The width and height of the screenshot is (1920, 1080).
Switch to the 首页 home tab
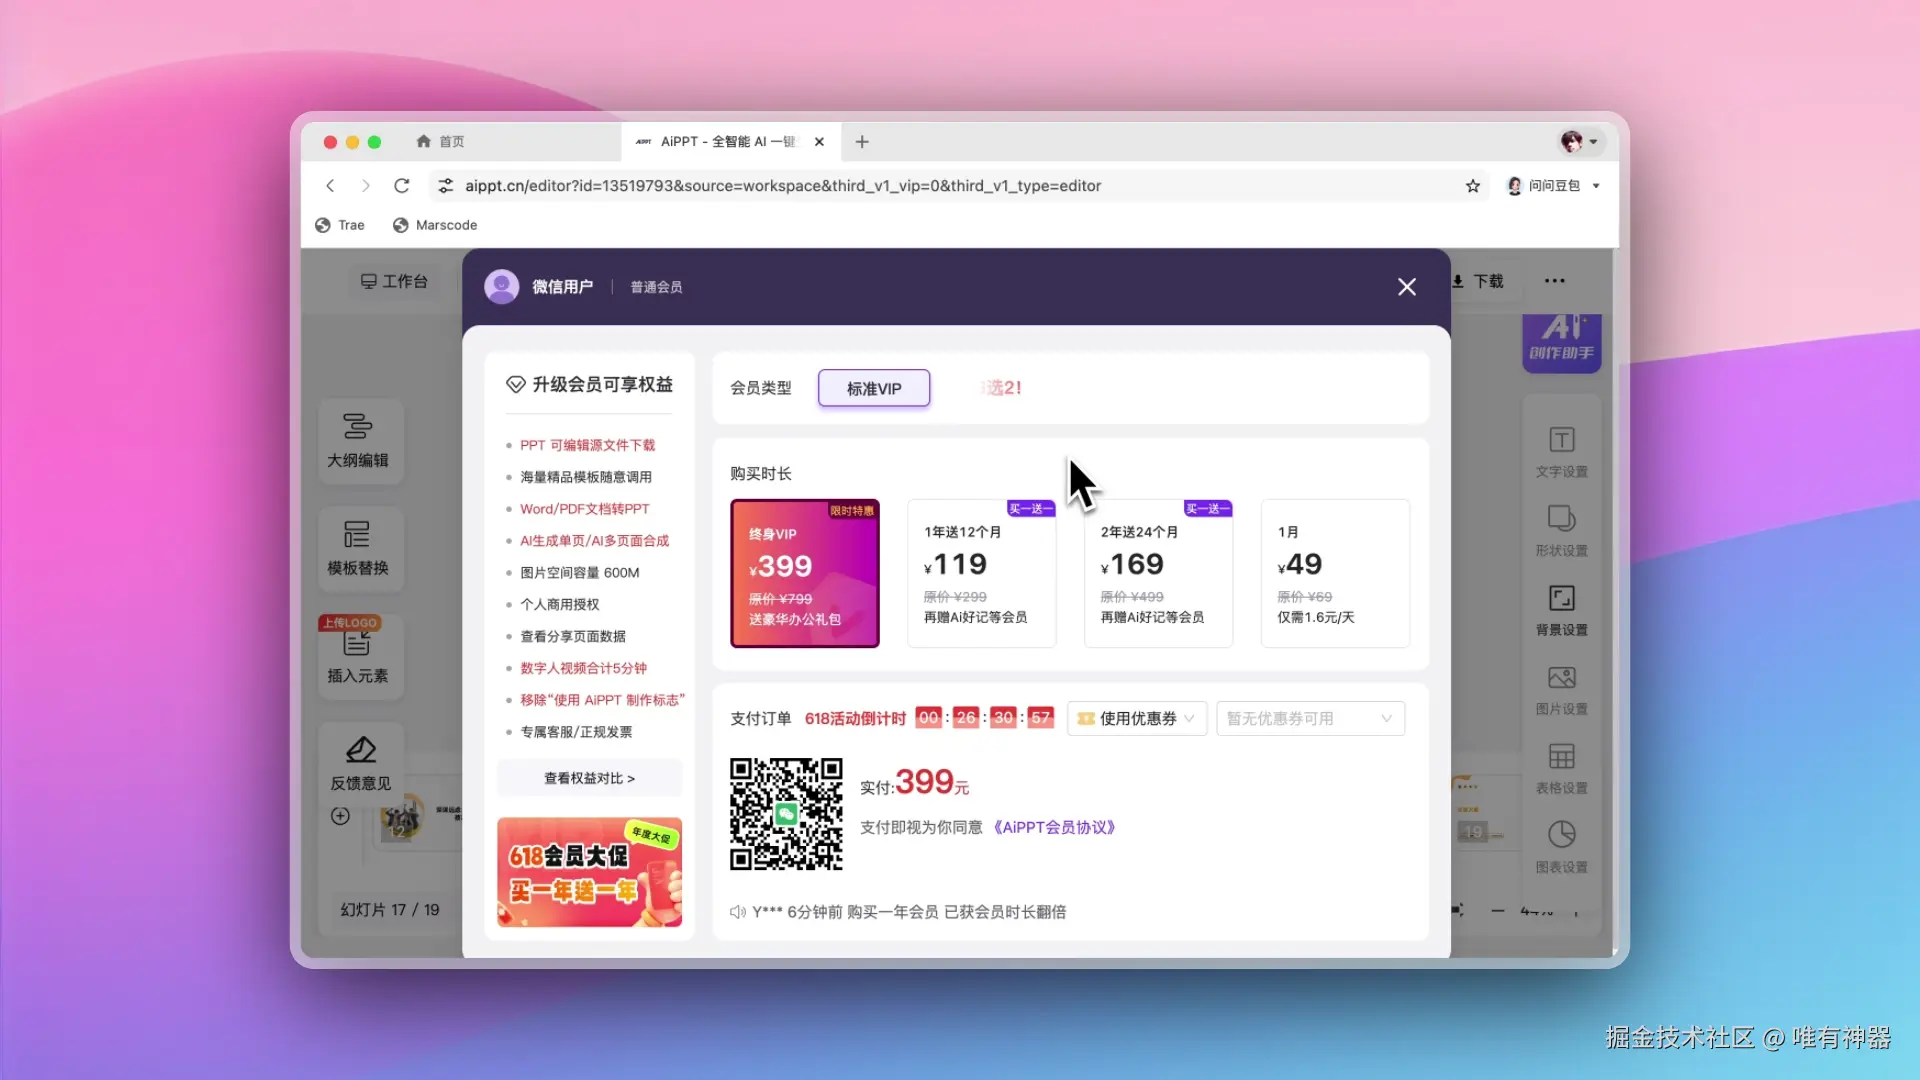click(x=440, y=142)
